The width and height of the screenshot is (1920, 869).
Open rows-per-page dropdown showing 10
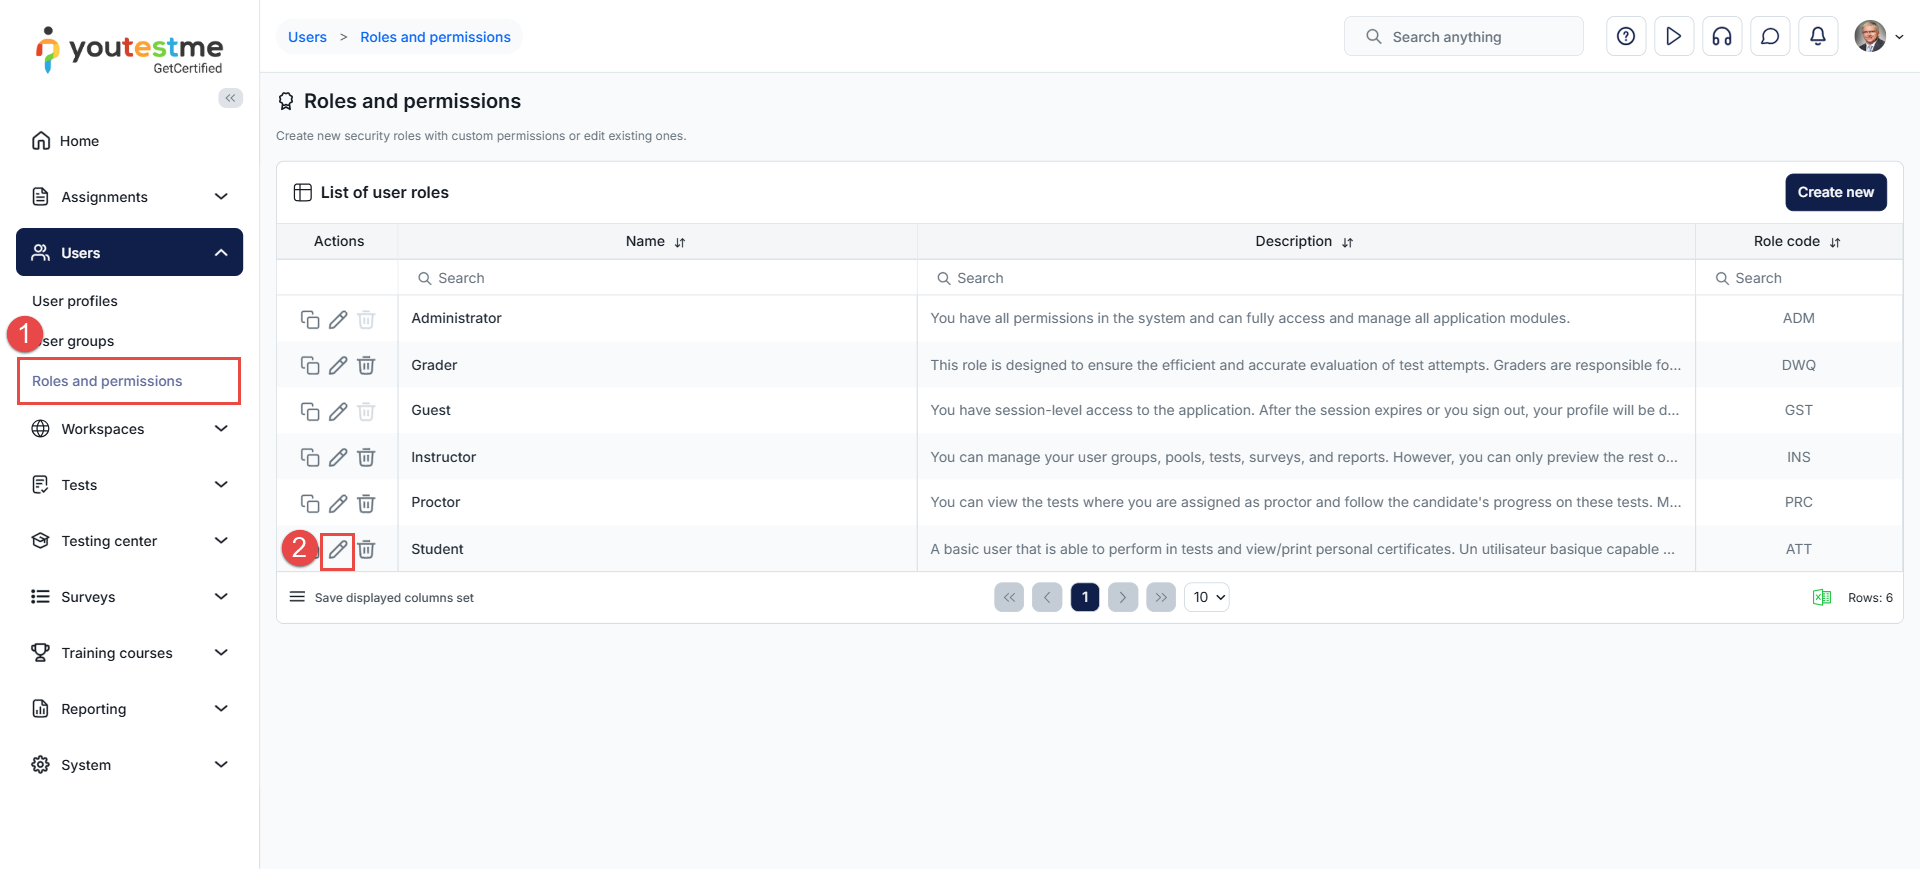pyautogui.click(x=1207, y=597)
